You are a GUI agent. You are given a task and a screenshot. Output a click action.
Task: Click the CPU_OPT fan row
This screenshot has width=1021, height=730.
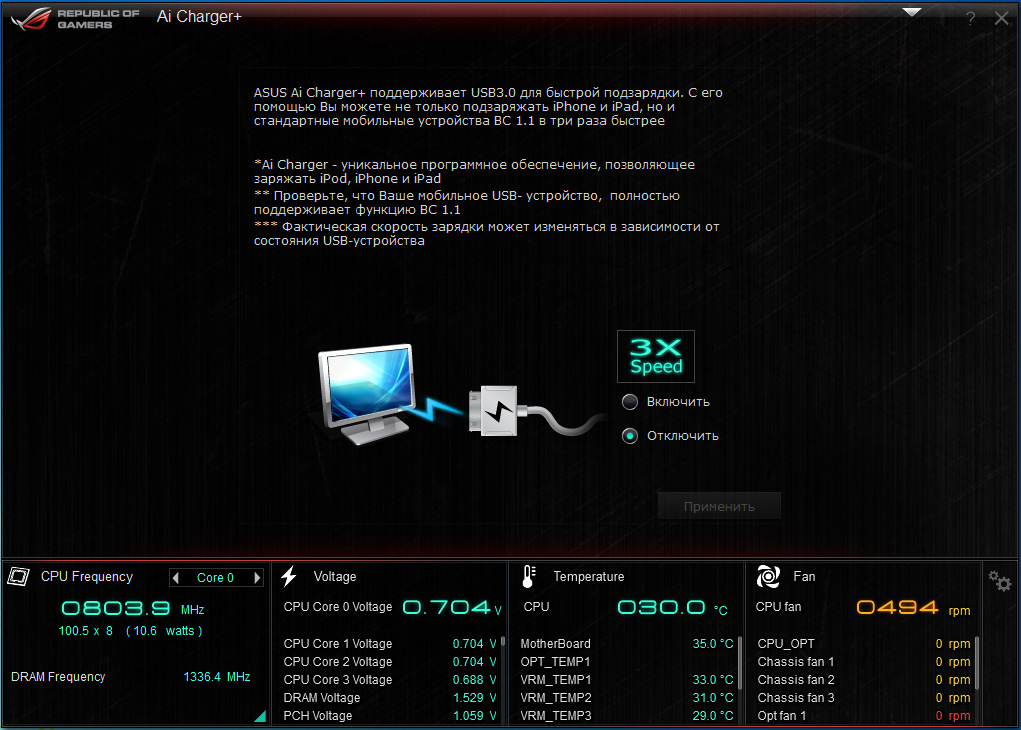tap(864, 643)
